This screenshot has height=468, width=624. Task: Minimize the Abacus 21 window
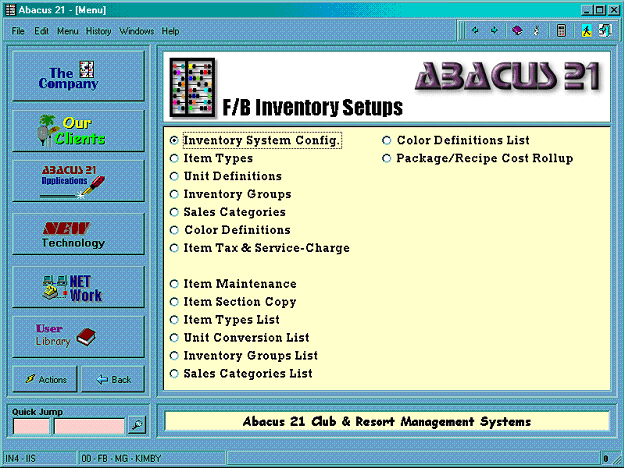coord(586,10)
